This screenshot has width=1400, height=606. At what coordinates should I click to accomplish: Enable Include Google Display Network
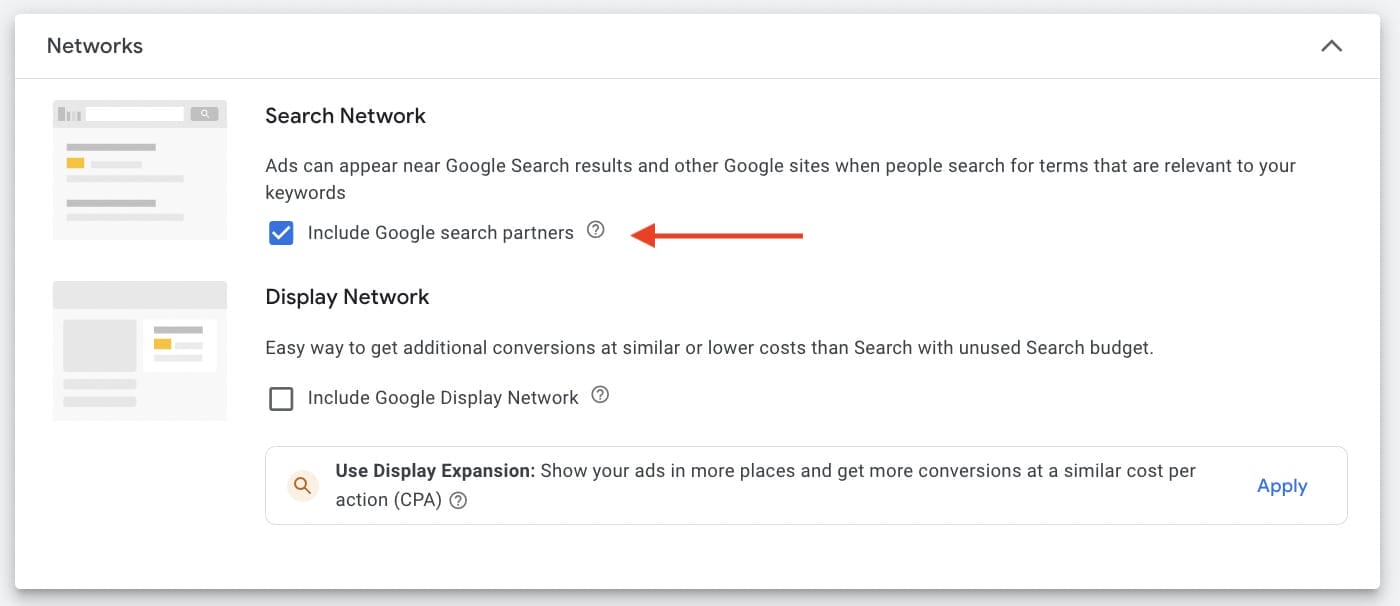[x=281, y=398]
